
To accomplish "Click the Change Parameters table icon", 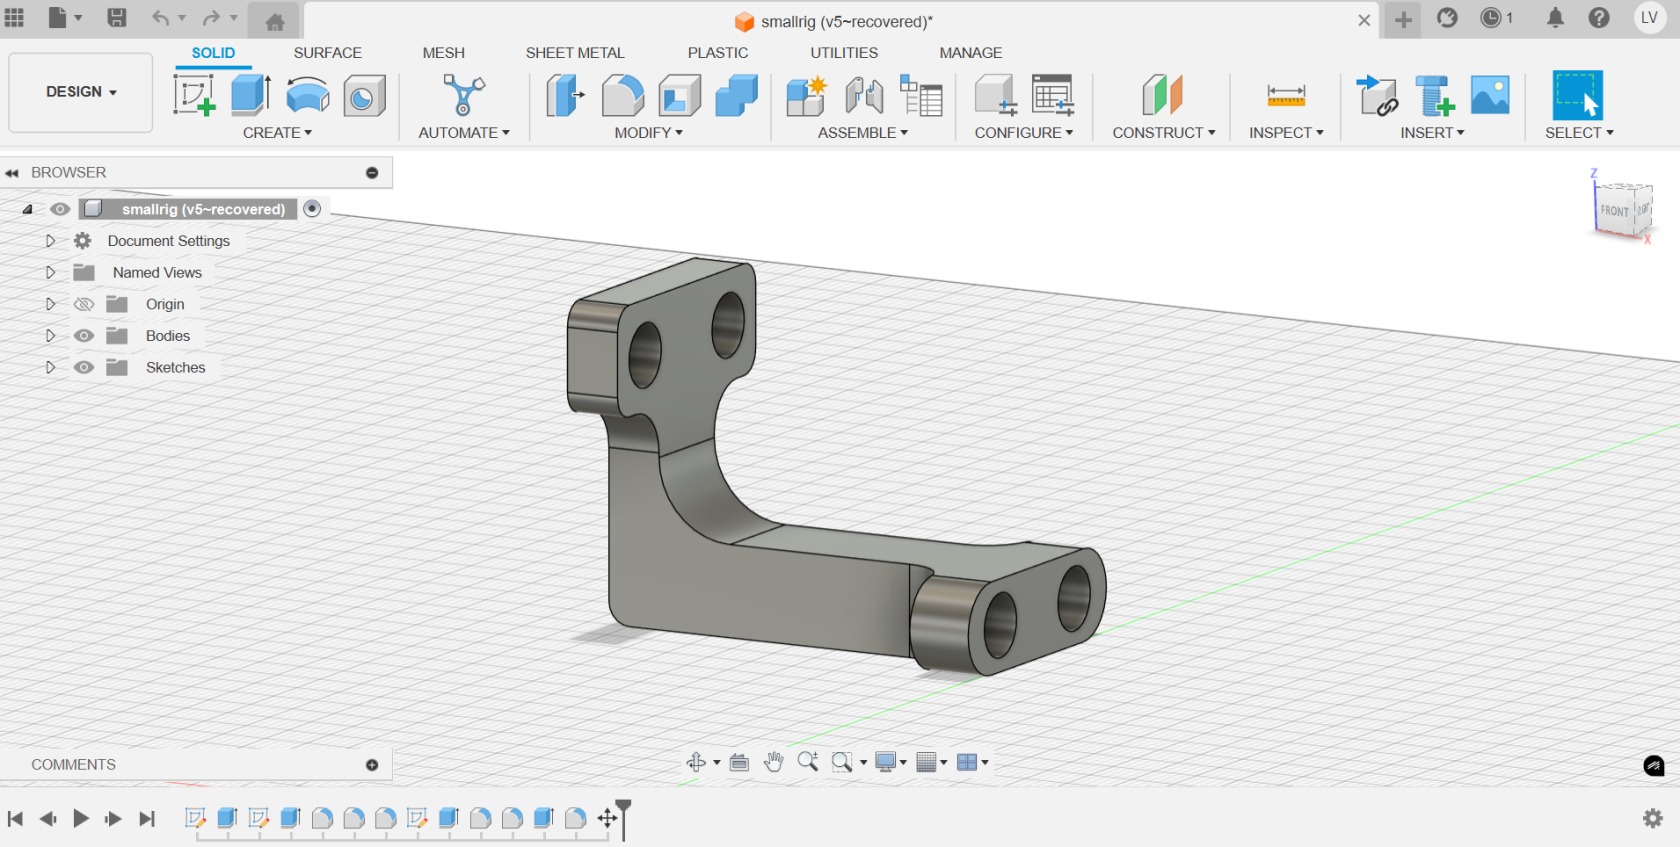I will [x=1053, y=96].
